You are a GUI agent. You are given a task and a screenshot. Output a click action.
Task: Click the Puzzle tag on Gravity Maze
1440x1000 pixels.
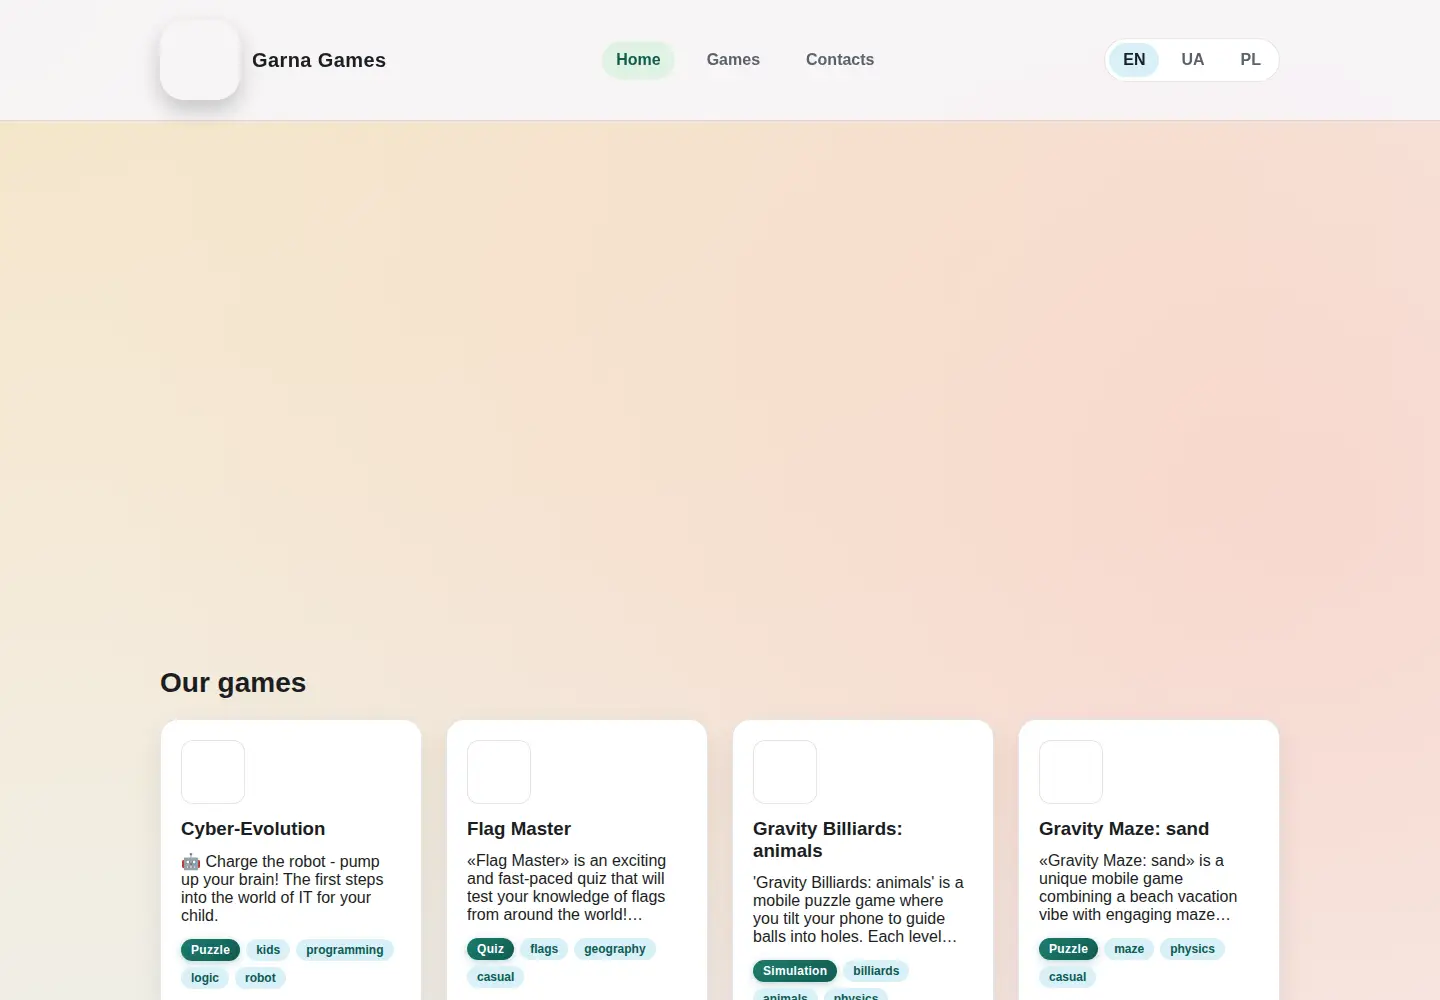pos(1068,949)
